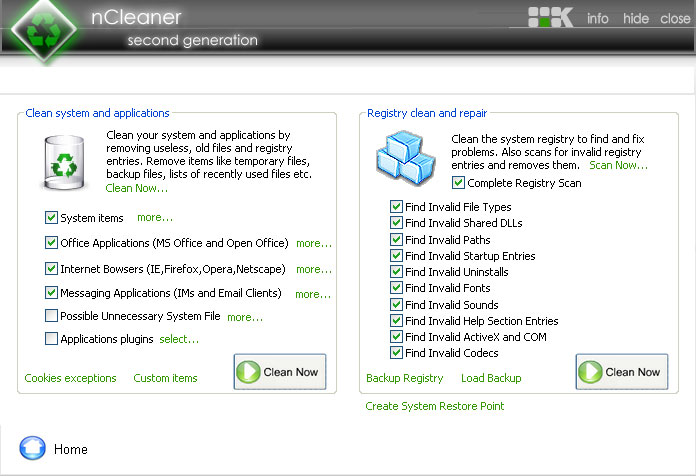Untick the Complete Registry Scan checkbox

click(x=458, y=182)
